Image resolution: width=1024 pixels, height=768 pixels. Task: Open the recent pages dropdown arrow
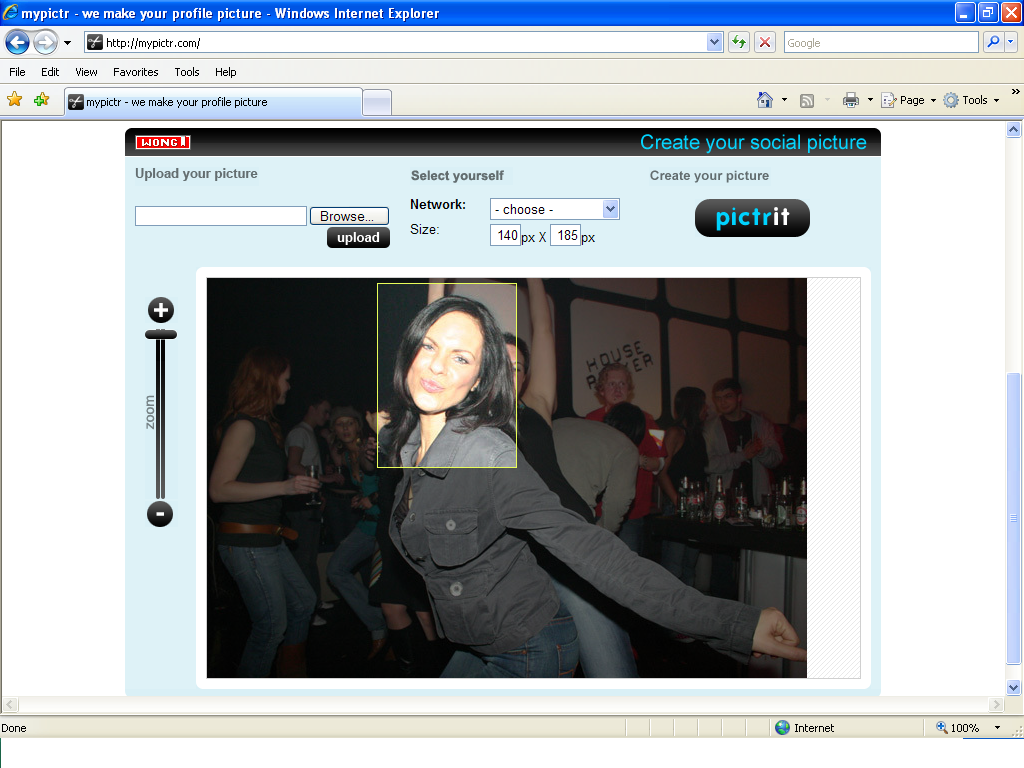click(x=67, y=43)
